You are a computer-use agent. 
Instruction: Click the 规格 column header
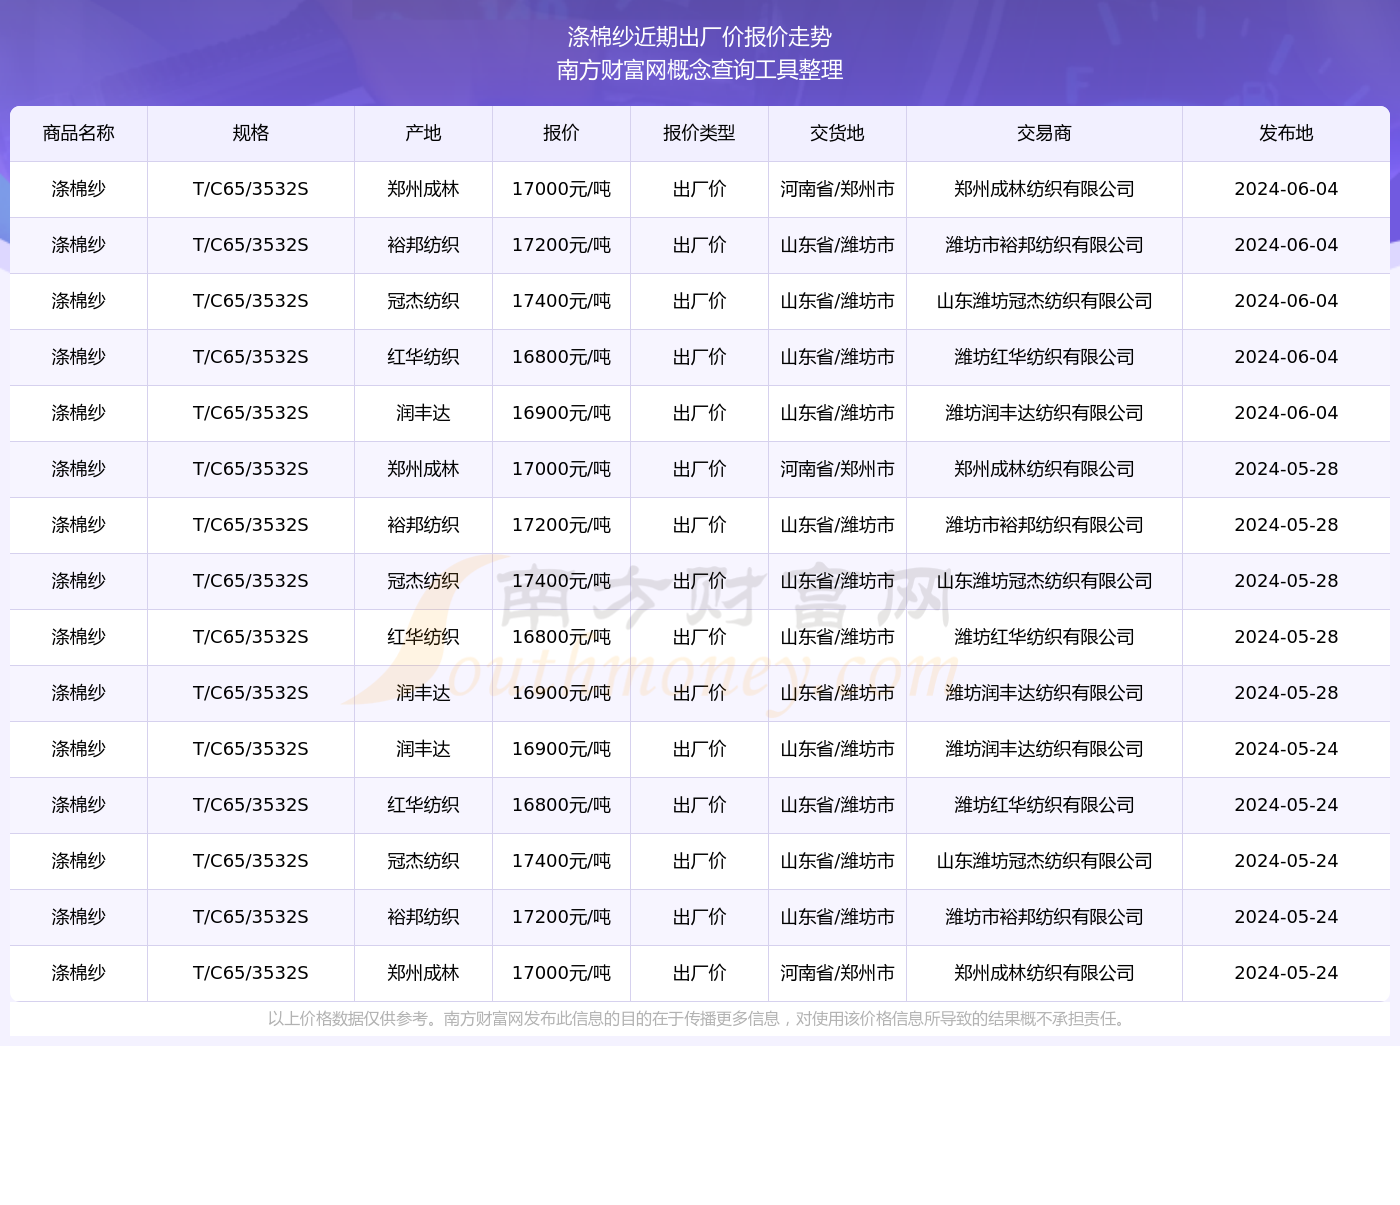click(x=251, y=133)
